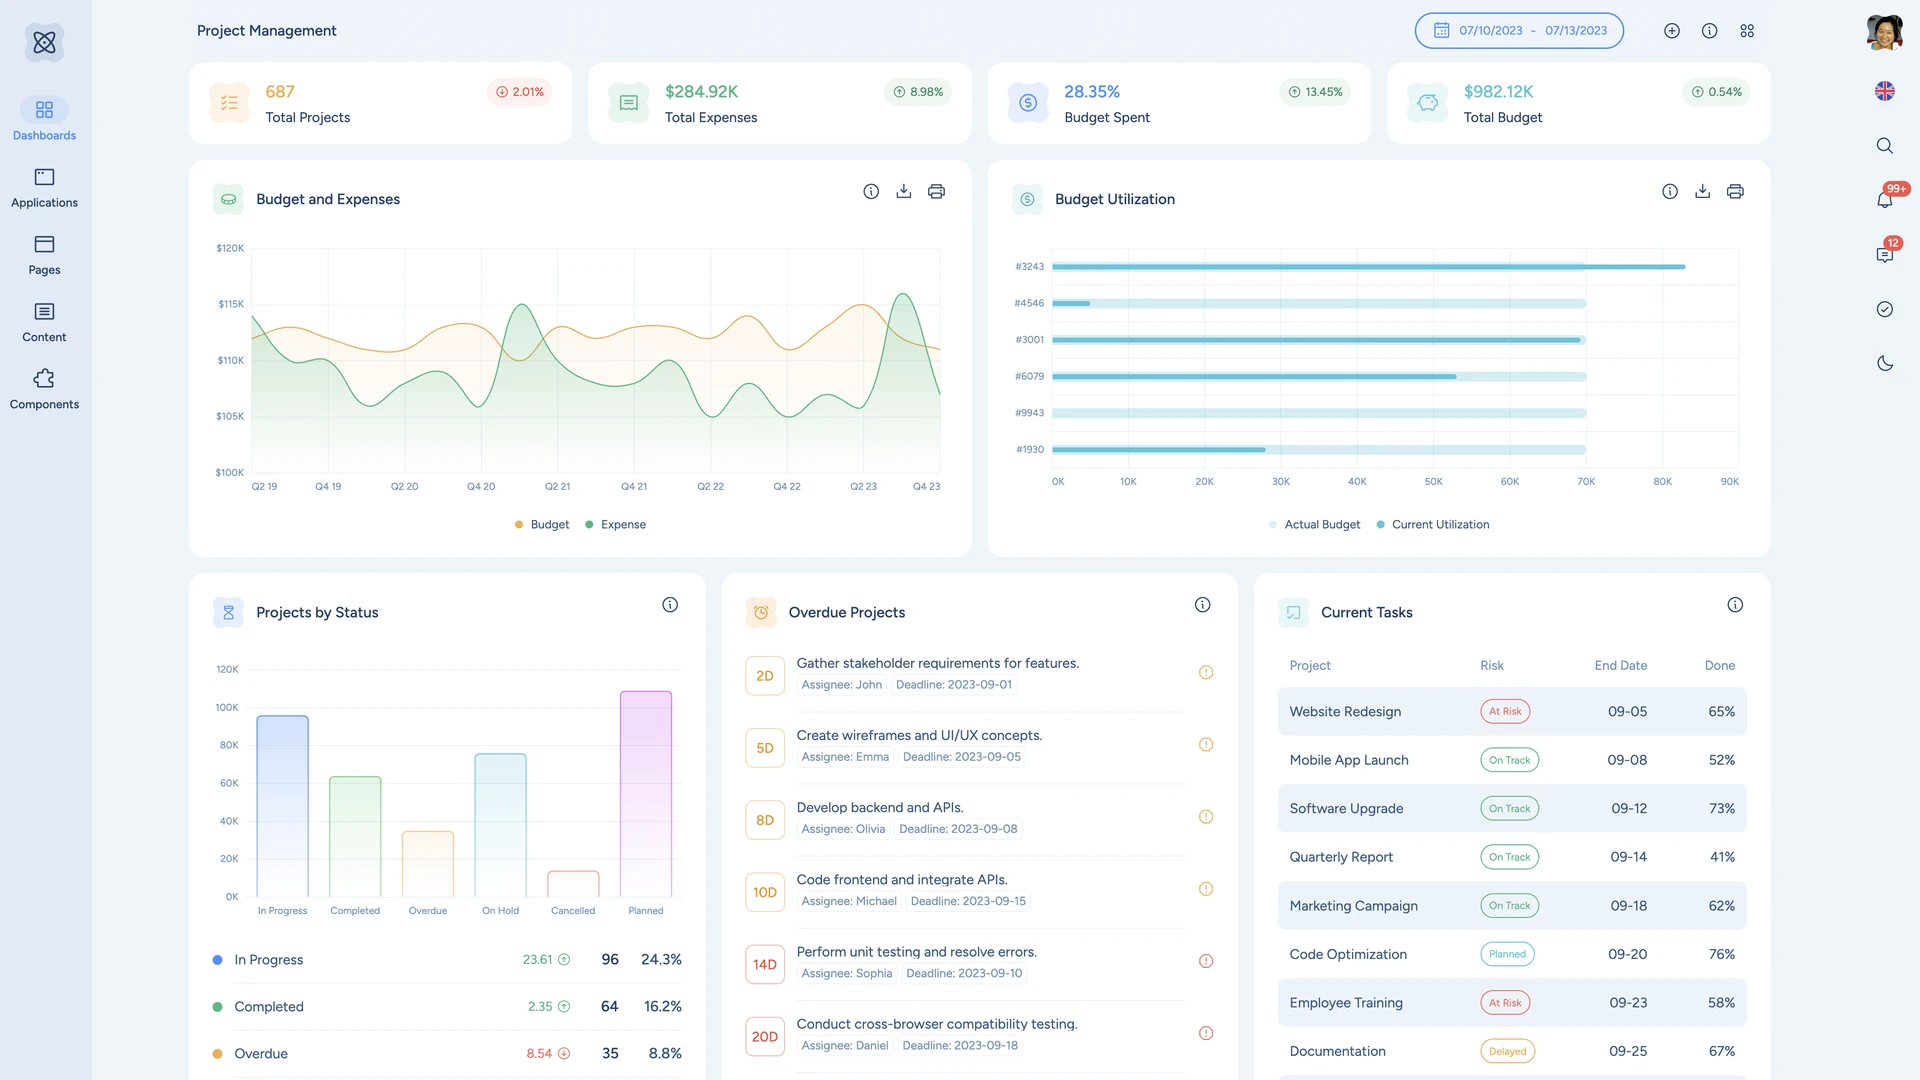The height and width of the screenshot is (1080, 1920).
Task: Click On Track badge for Mobile App Launch
Action: point(1510,760)
